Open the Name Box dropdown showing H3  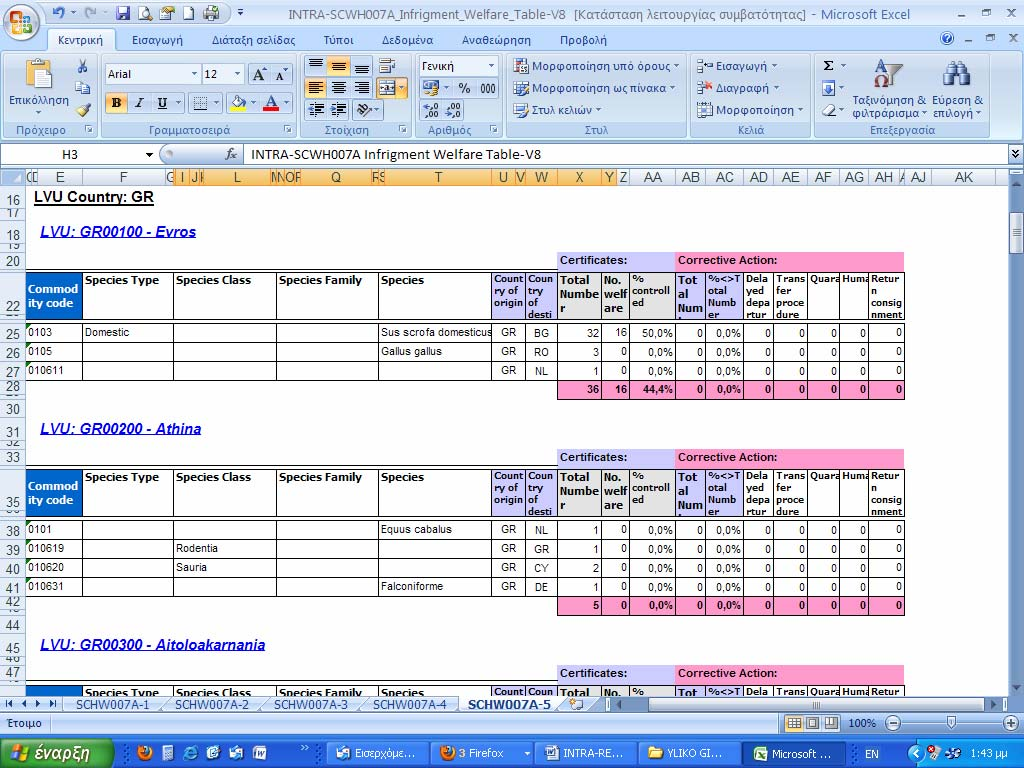[x=149, y=154]
